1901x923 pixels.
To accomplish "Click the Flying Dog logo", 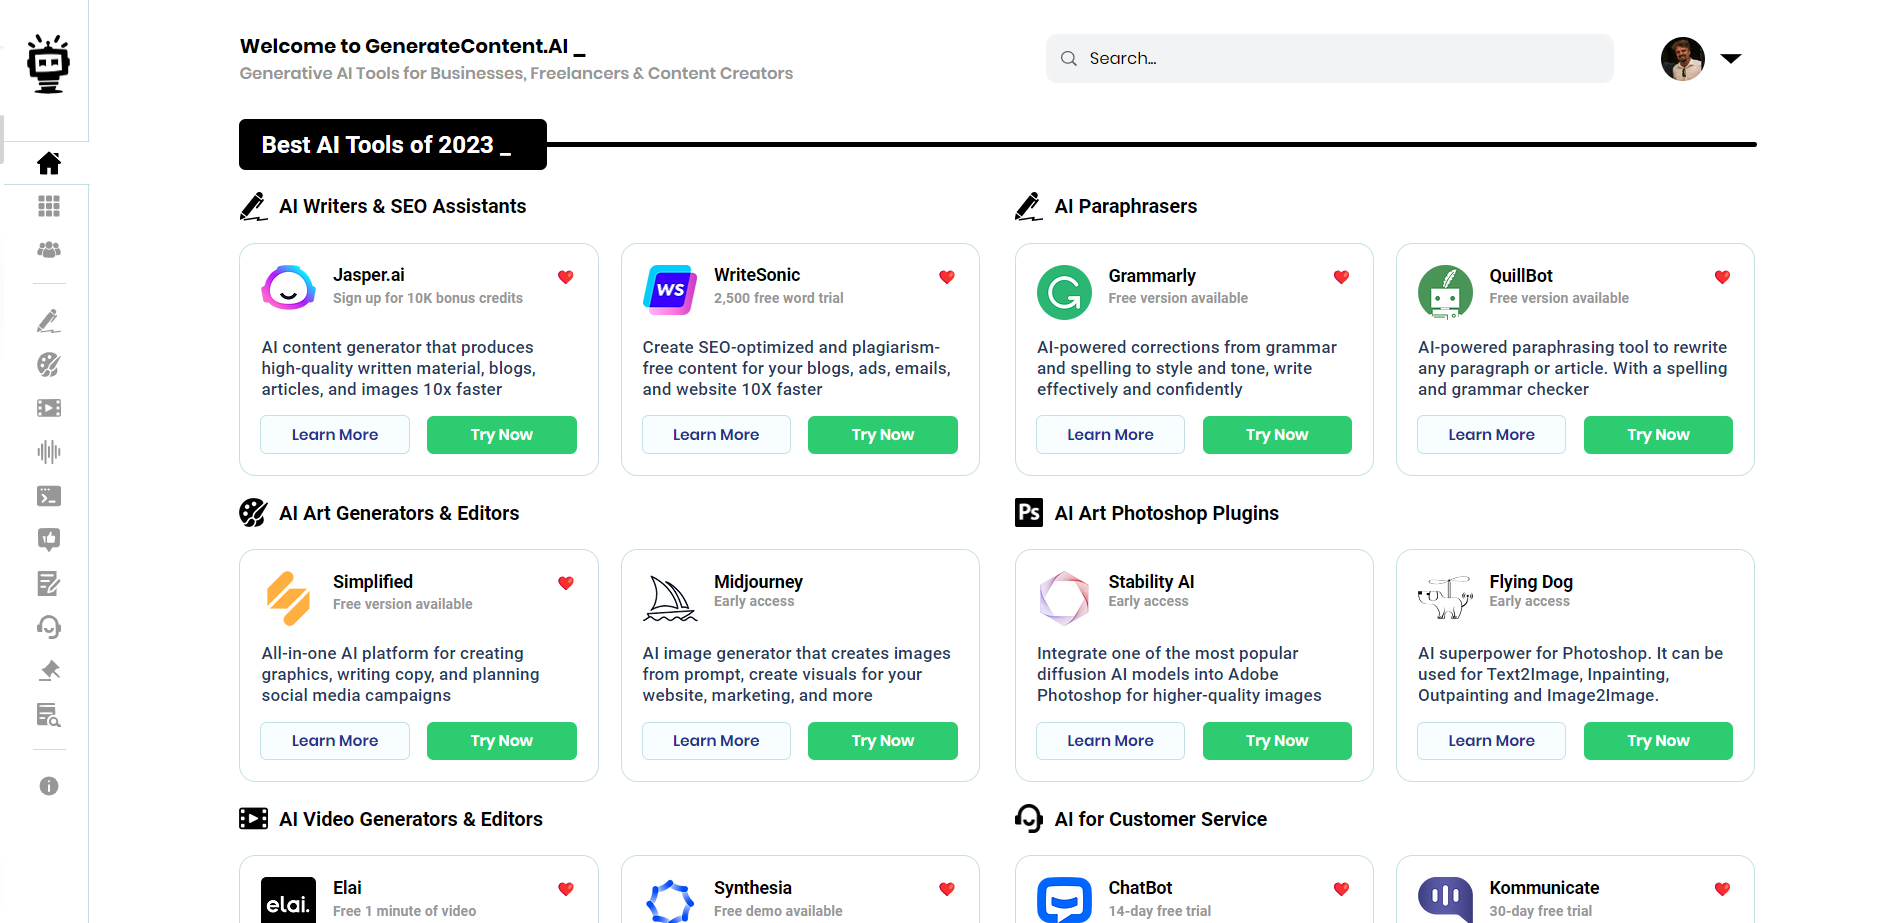I will [1445, 598].
